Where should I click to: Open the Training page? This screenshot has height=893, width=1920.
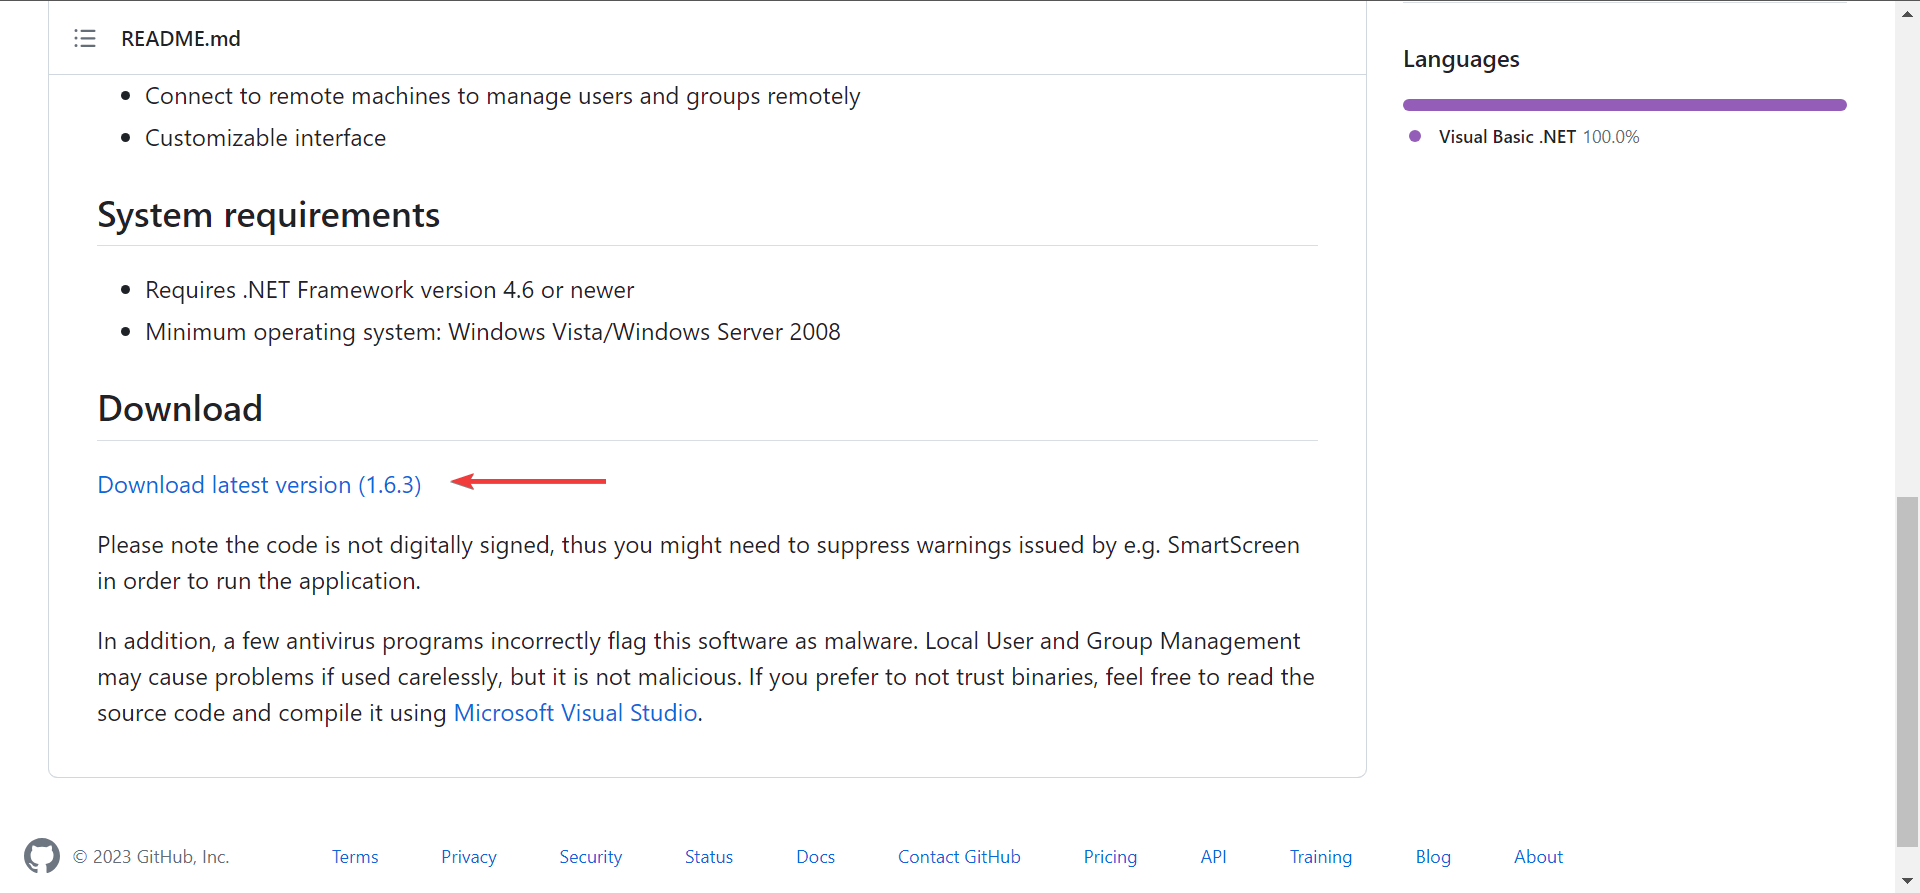[x=1320, y=856]
